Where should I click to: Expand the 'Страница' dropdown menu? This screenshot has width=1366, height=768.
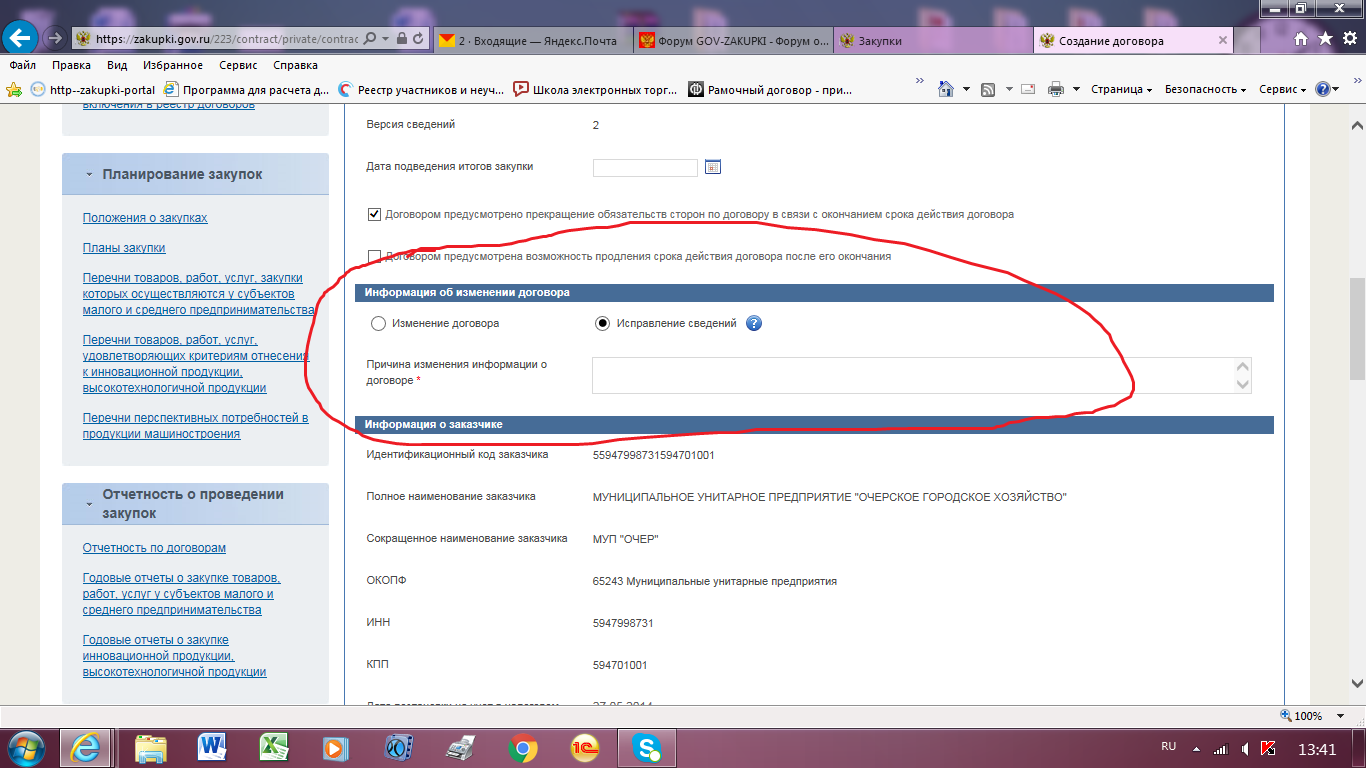pyautogui.click(x=1121, y=89)
